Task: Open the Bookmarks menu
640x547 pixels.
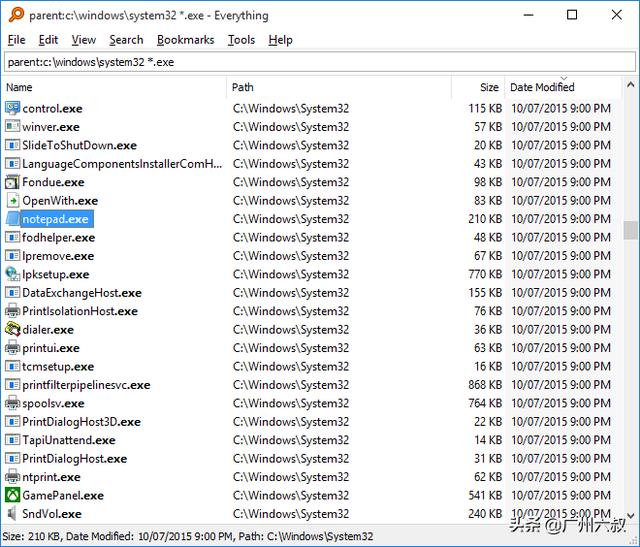Action: 185,40
